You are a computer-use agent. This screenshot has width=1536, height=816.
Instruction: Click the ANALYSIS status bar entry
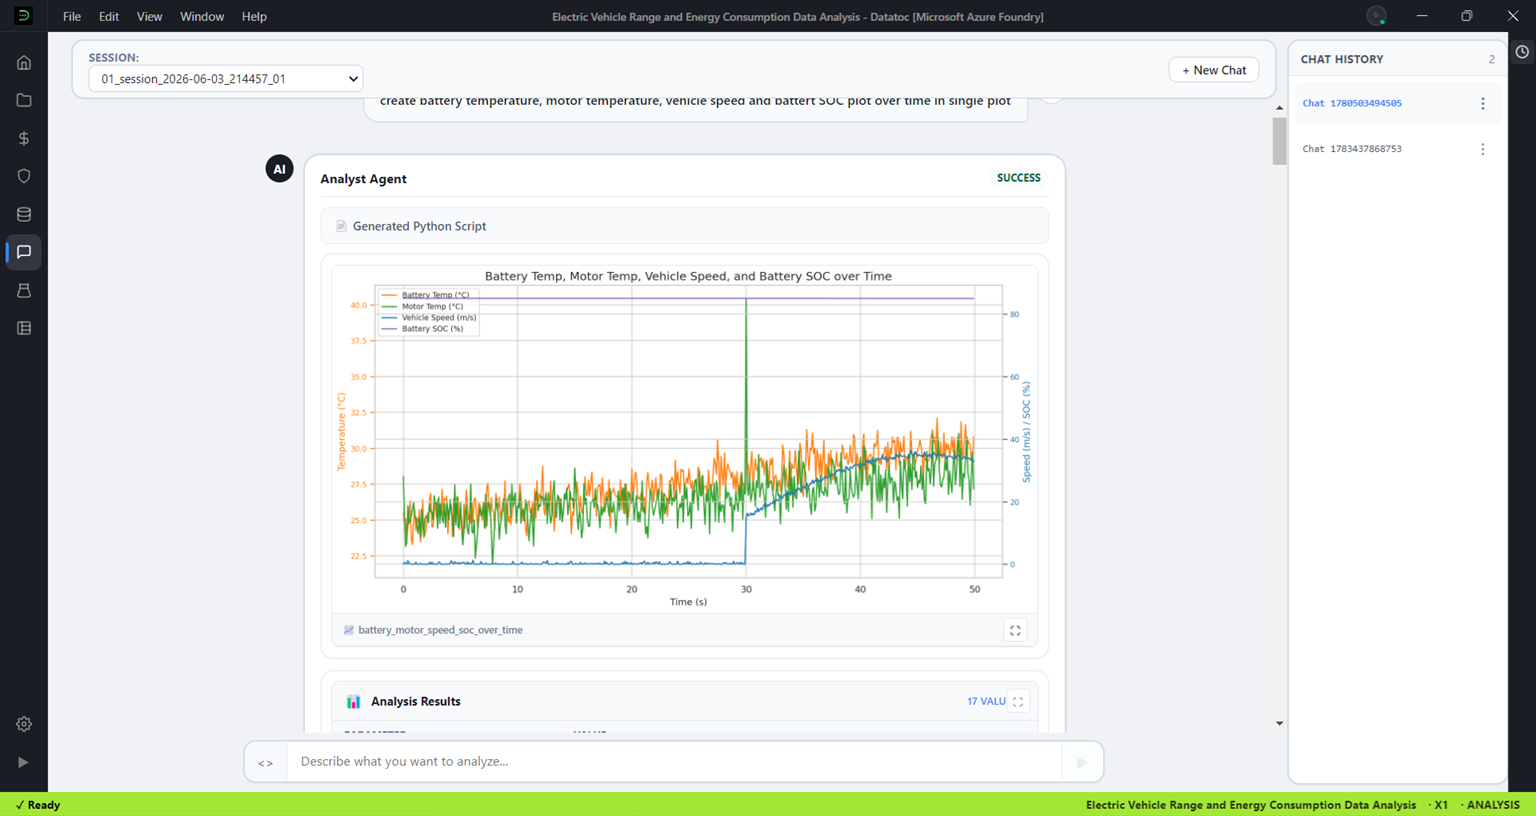(x=1493, y=805)
